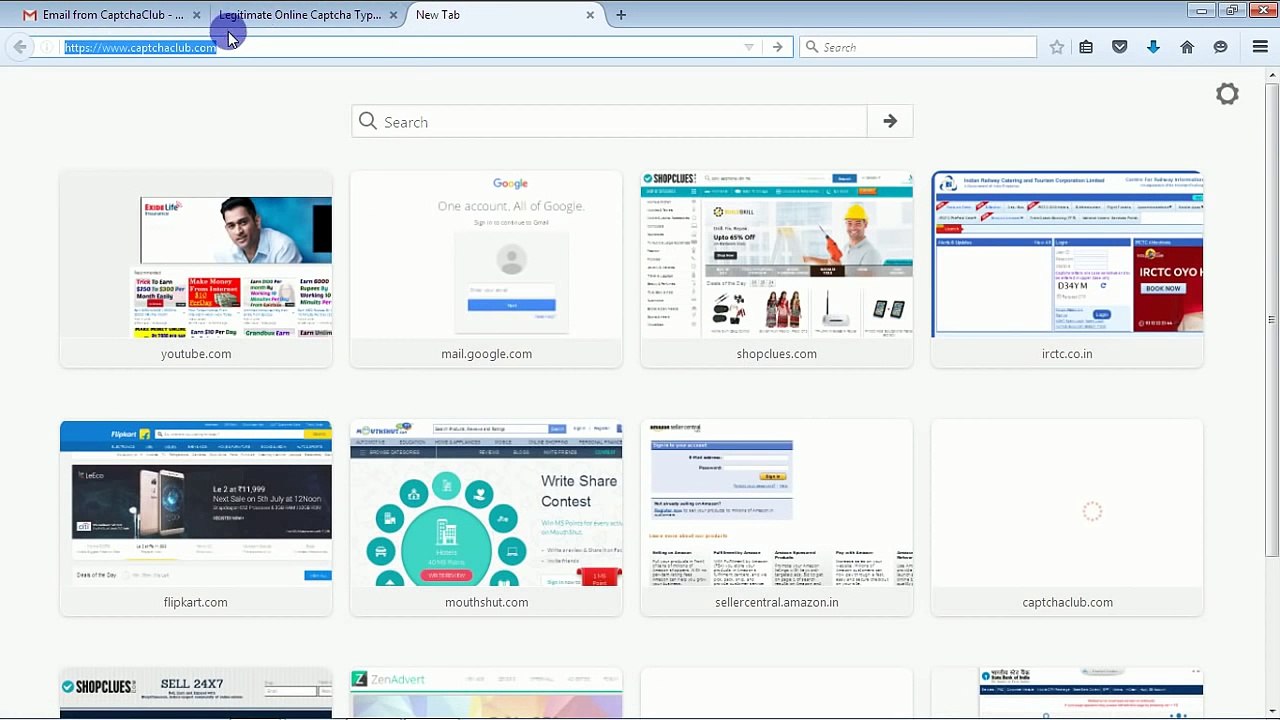This screenshot has height=720, width=1280.
Task: Close the Legitimate Online Captcha tab
Action: point(393,15)
